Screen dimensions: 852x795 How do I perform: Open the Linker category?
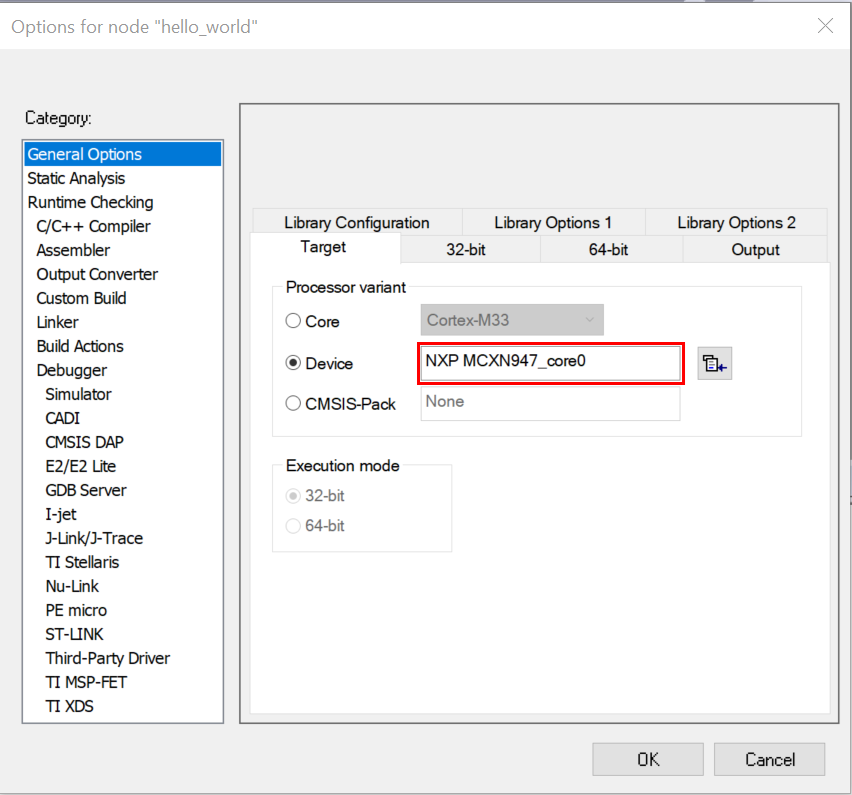(57, 322)
